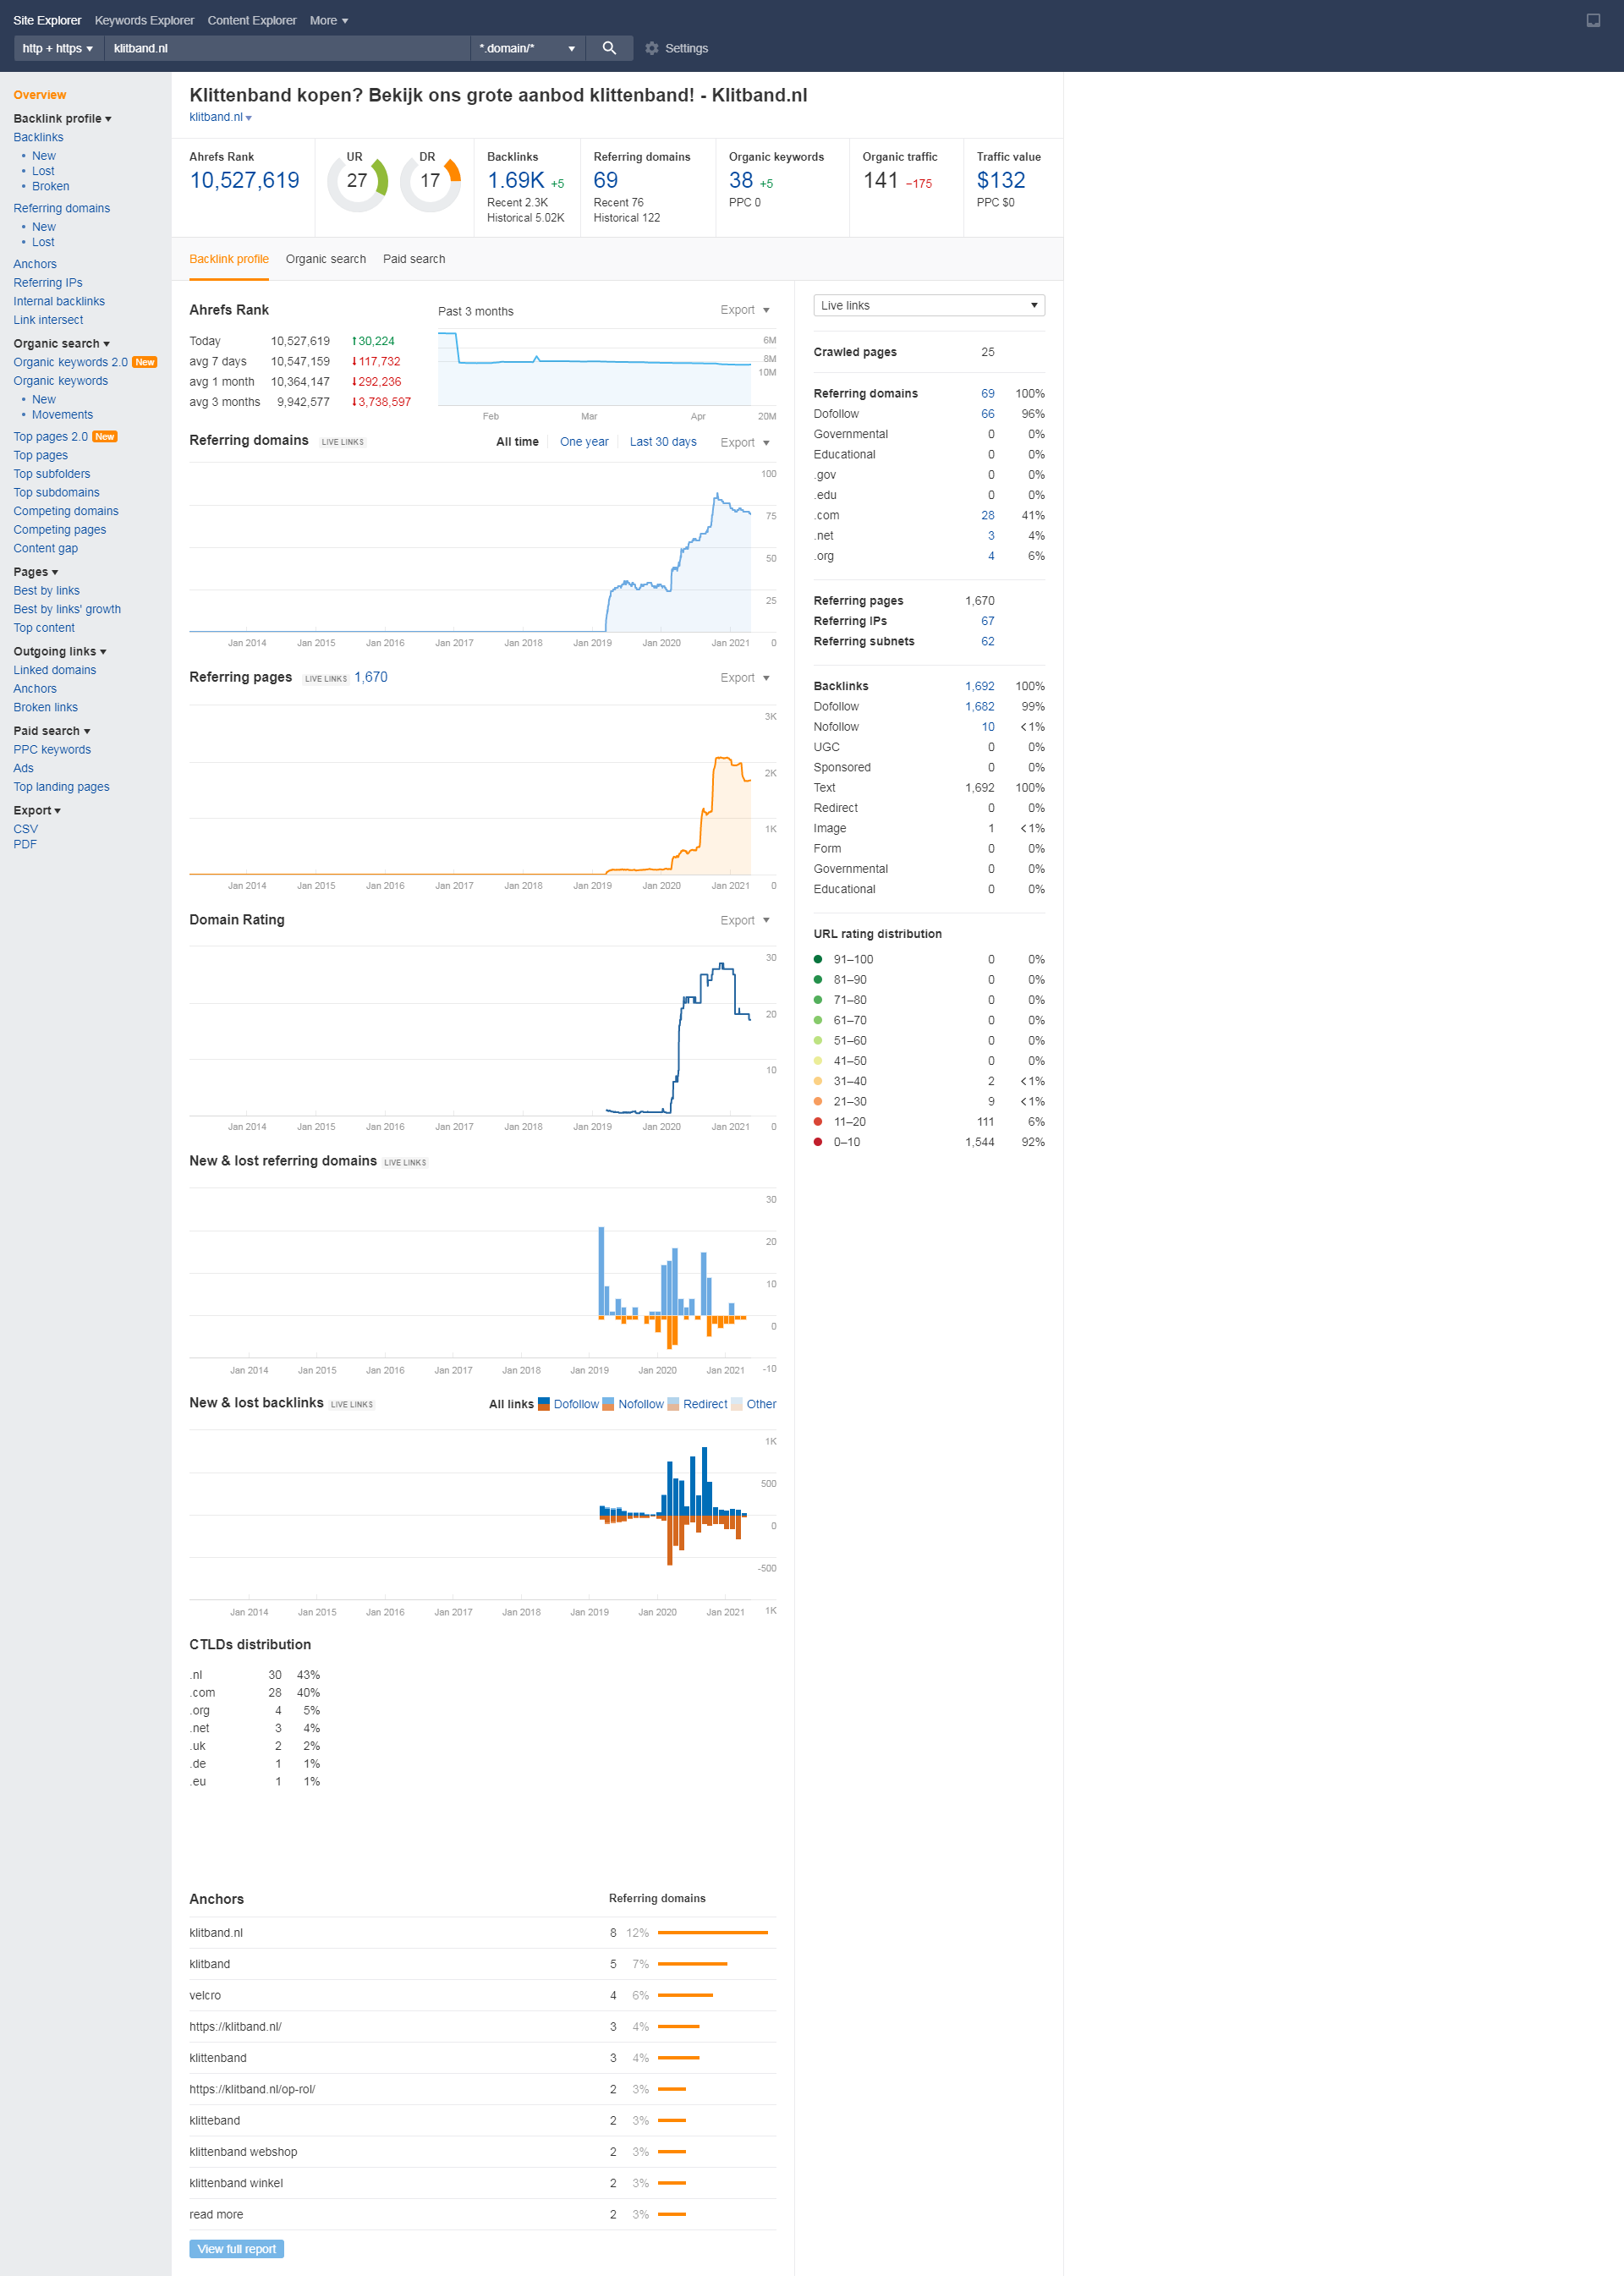Switch to the Backlink profile tab
This screenshot has height=2276, width=1624.
[229, 259]
